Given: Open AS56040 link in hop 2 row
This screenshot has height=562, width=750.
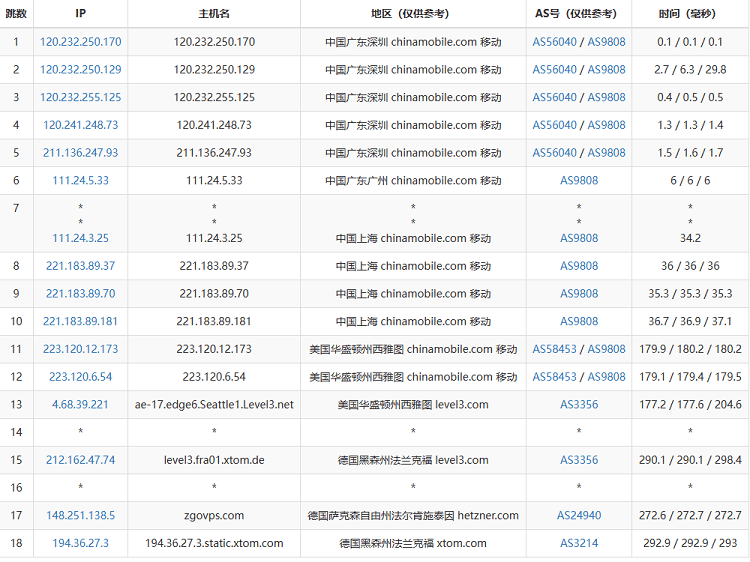Looking at the screenshot, I should 554,70.
